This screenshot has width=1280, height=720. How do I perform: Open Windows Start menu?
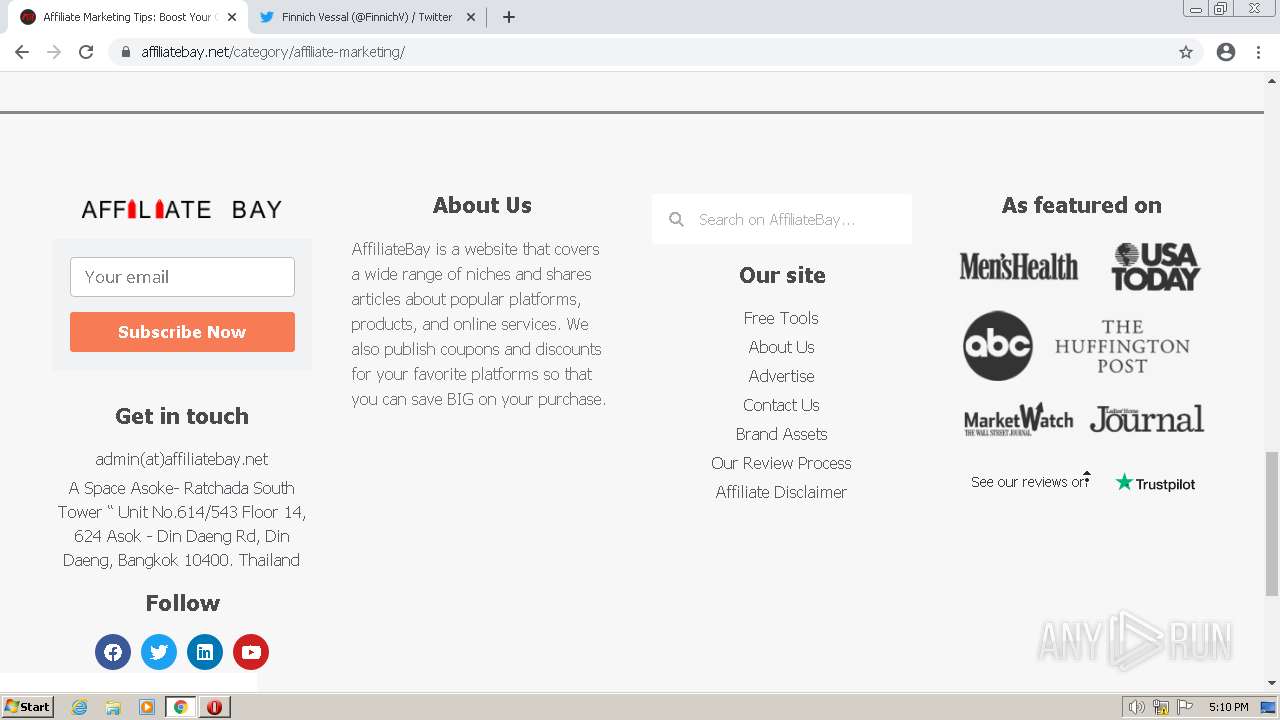click(27, 707)
